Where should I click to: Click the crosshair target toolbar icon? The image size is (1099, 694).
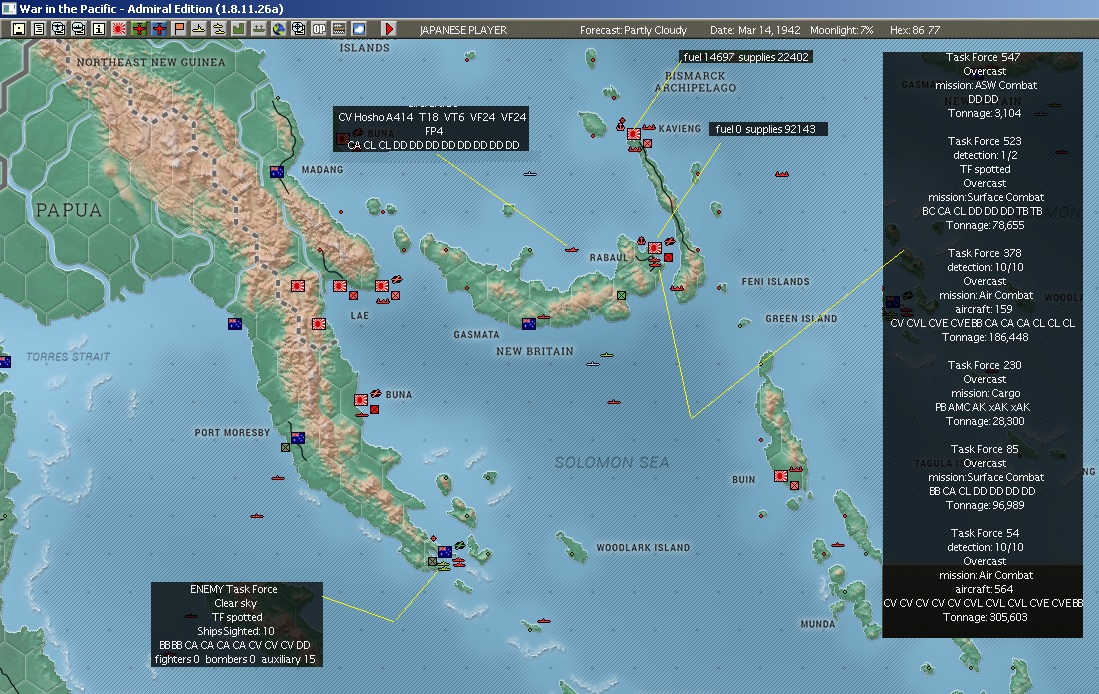pyautogui.click(x=299, y=29)
